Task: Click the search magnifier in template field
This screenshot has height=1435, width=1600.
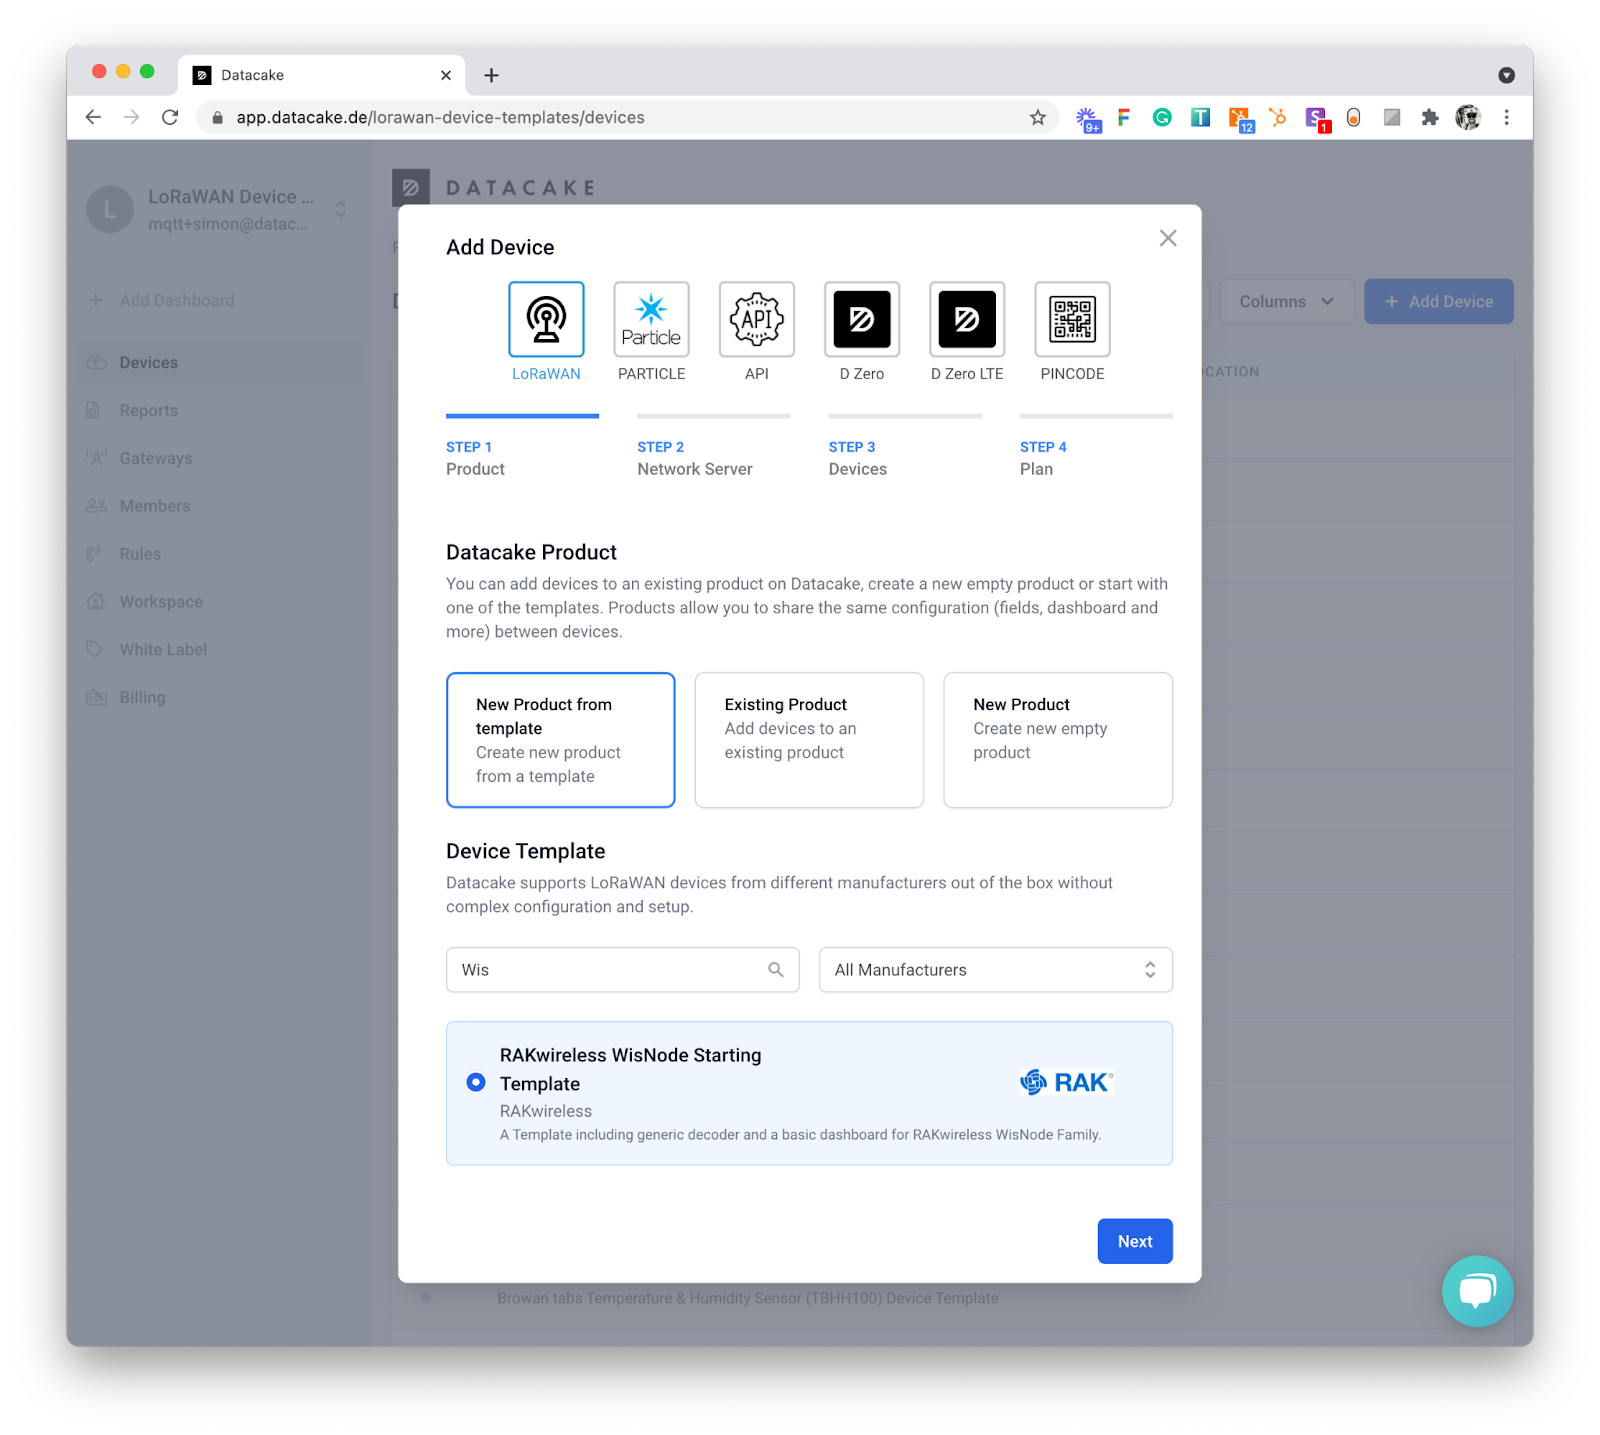Action: [776, 970]
